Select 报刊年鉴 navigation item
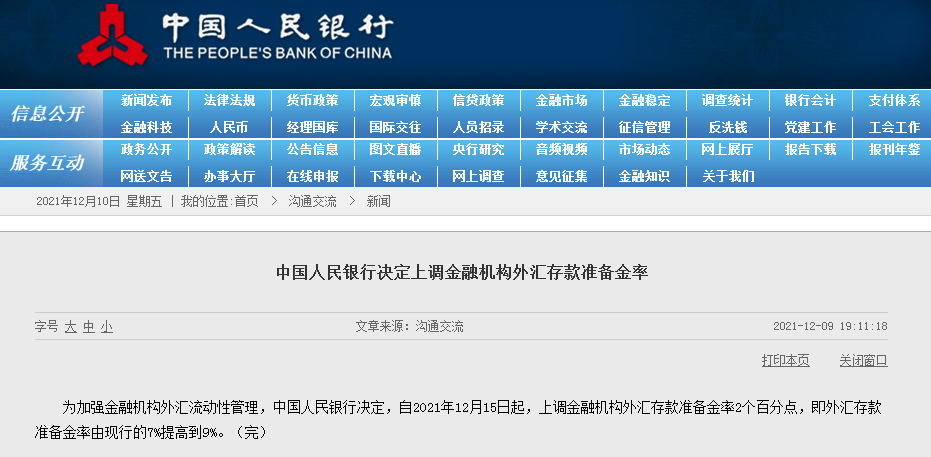931x457 pixels. pos(894,150)
